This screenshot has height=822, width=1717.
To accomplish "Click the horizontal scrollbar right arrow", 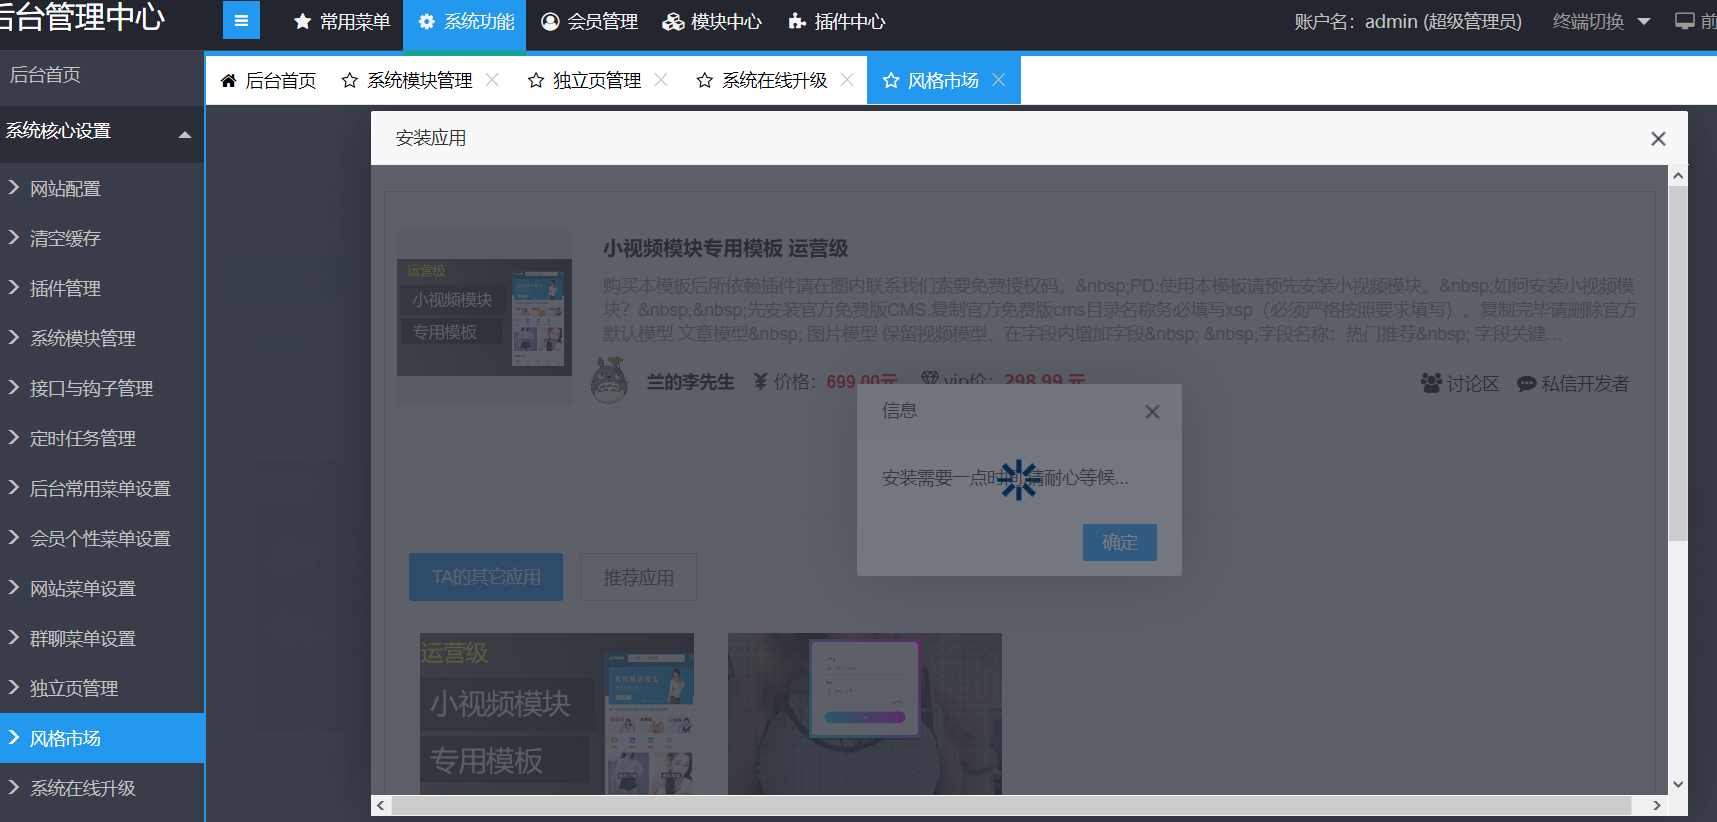I will pyautogui.click(x=1657, y=805).
